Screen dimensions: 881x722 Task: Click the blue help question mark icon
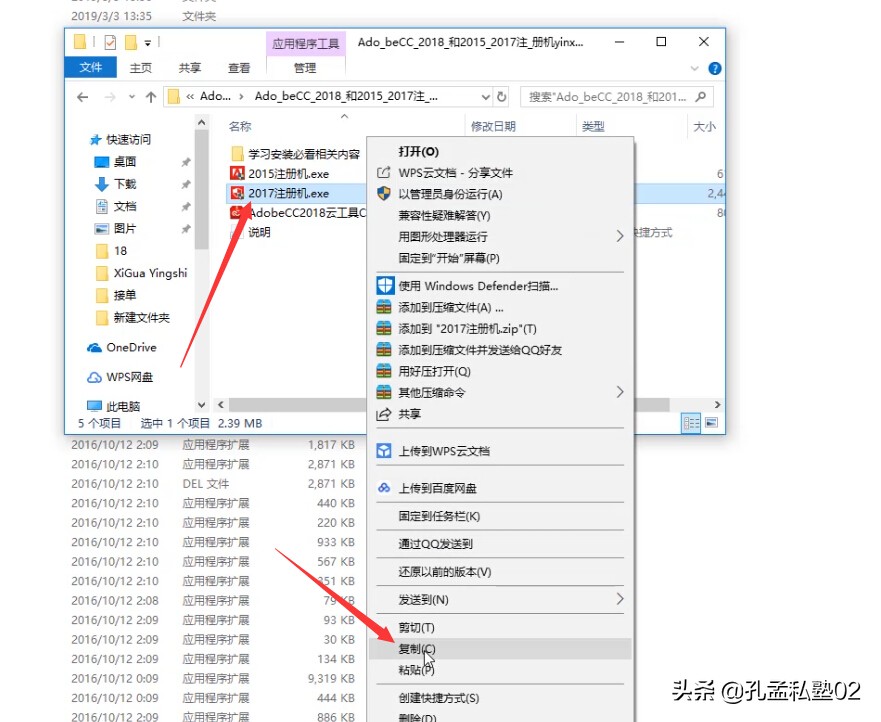coord(717,67)
